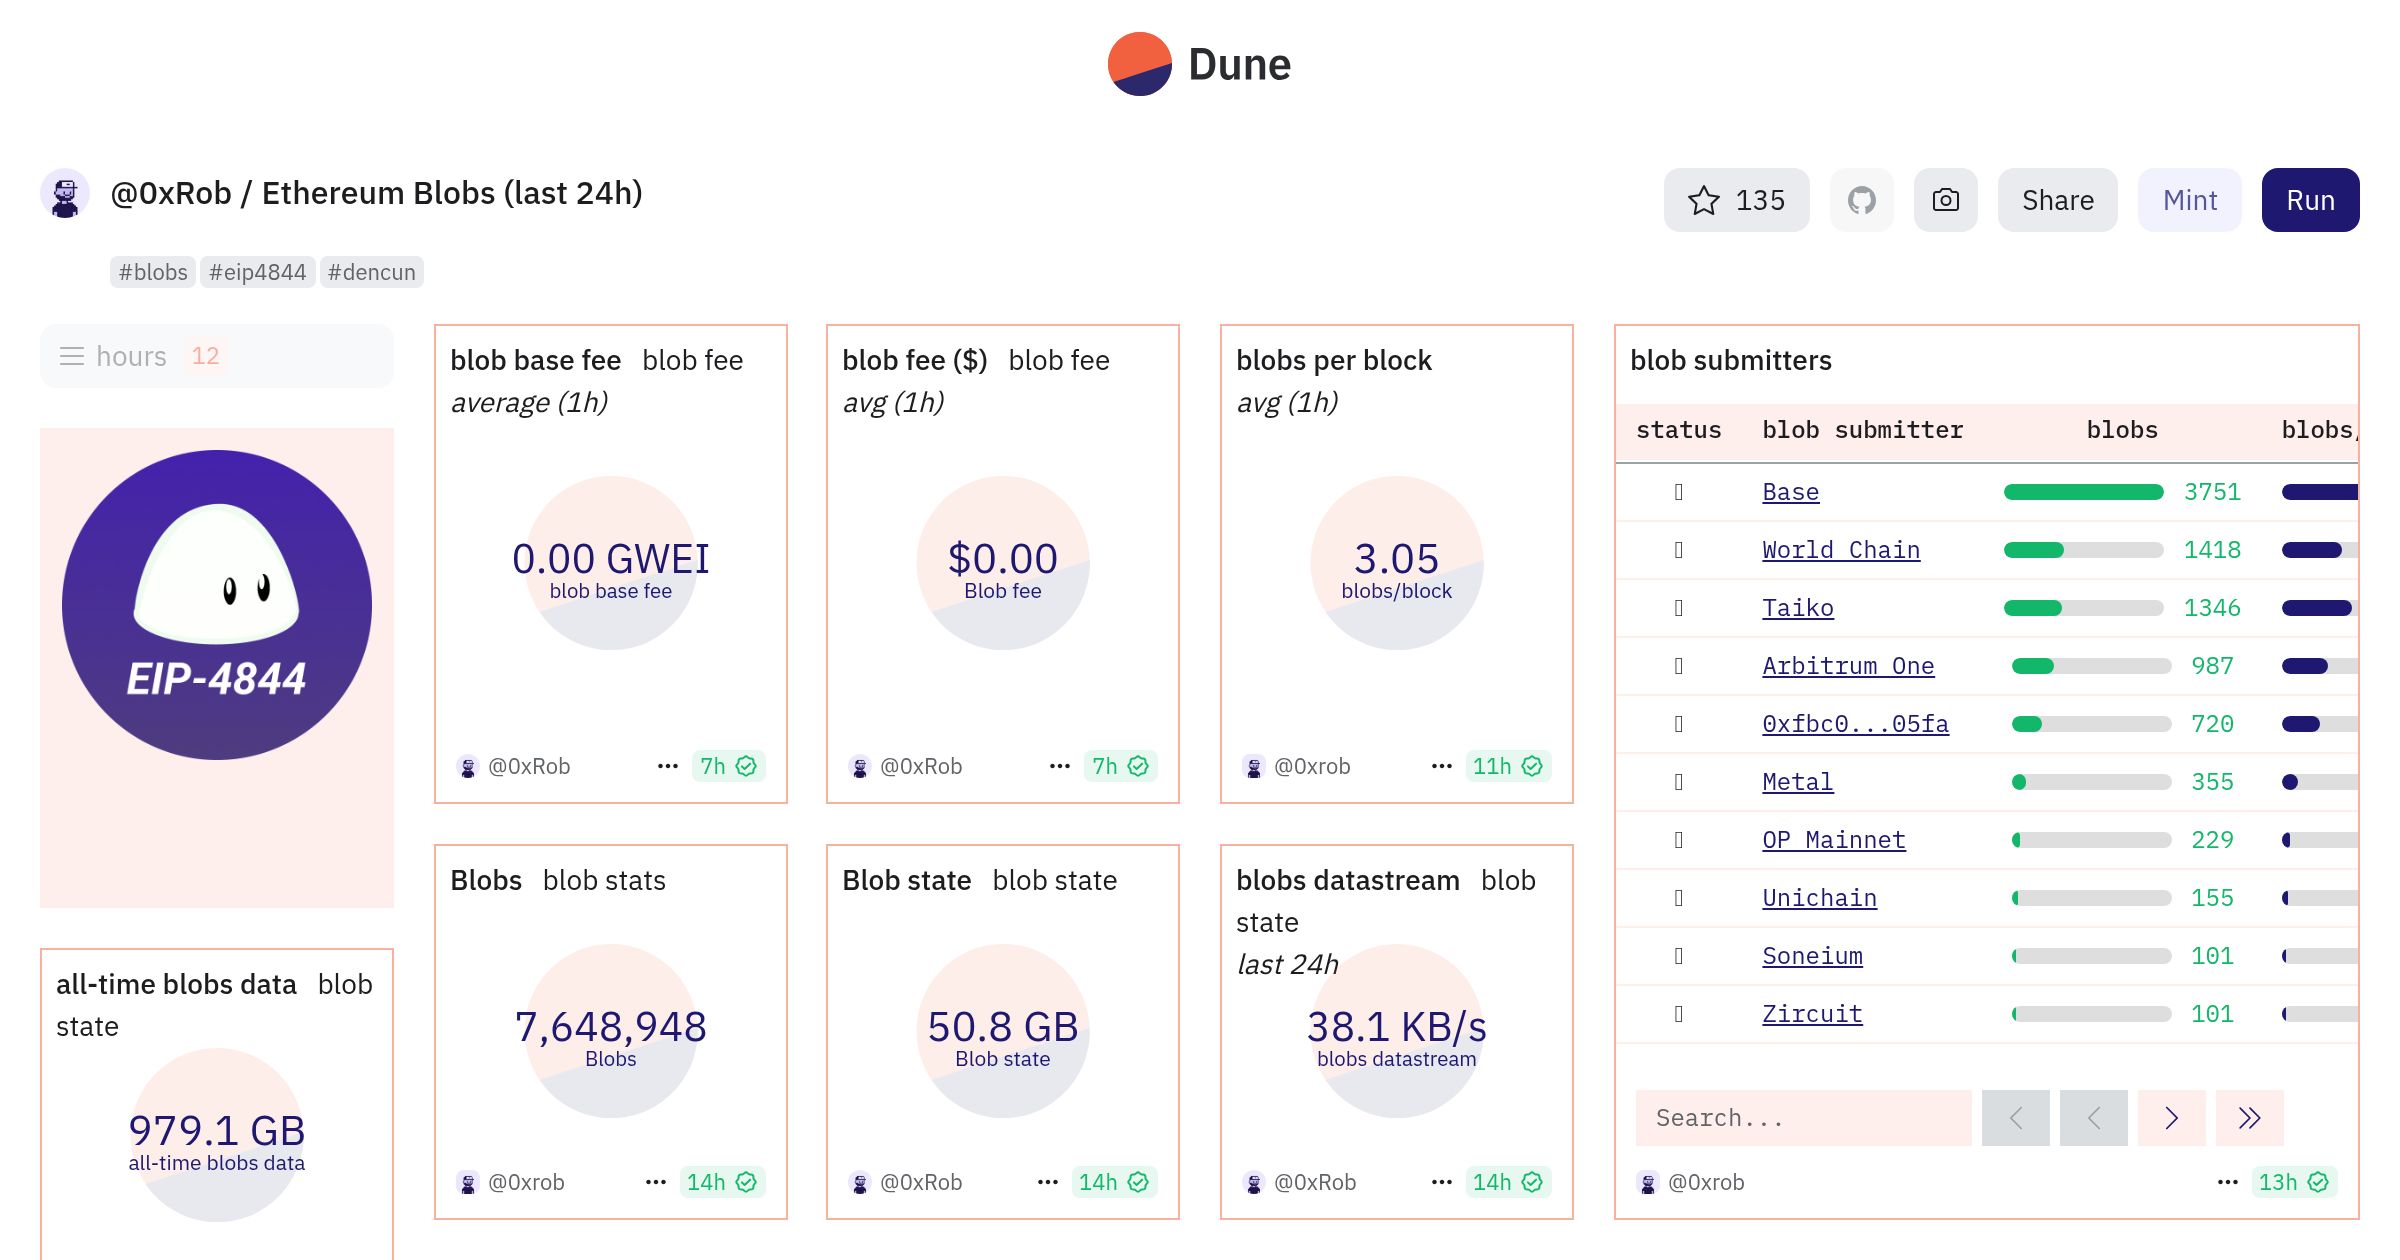Click Taiko blobs bar 1346
The height and width of the screenshot is (1260, 2400).
click(2084, 608)
